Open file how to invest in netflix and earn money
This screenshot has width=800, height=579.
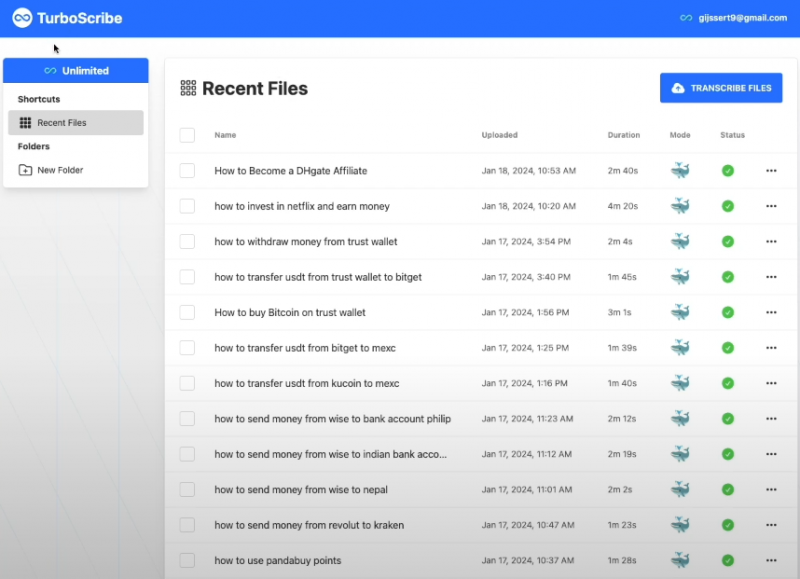tap(302, 206)
